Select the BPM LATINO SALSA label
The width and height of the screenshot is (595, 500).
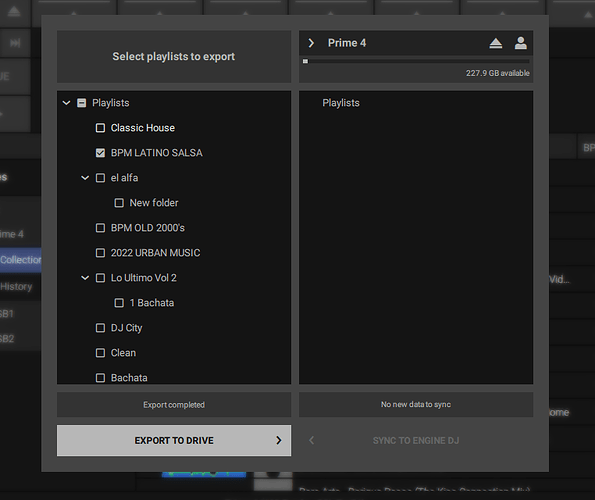click(157, 153)
